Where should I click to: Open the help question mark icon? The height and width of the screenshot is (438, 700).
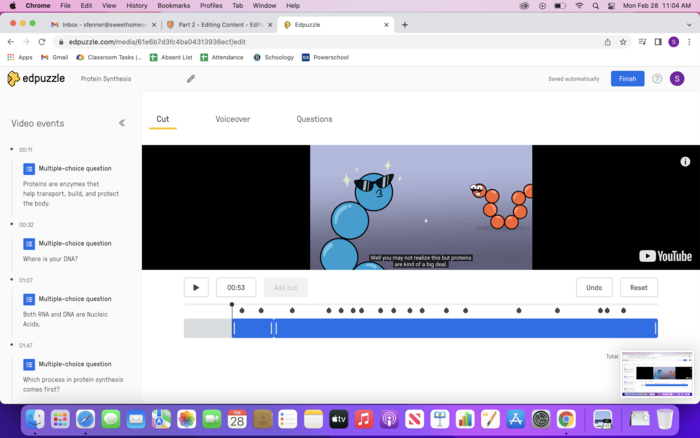(657, 79)
